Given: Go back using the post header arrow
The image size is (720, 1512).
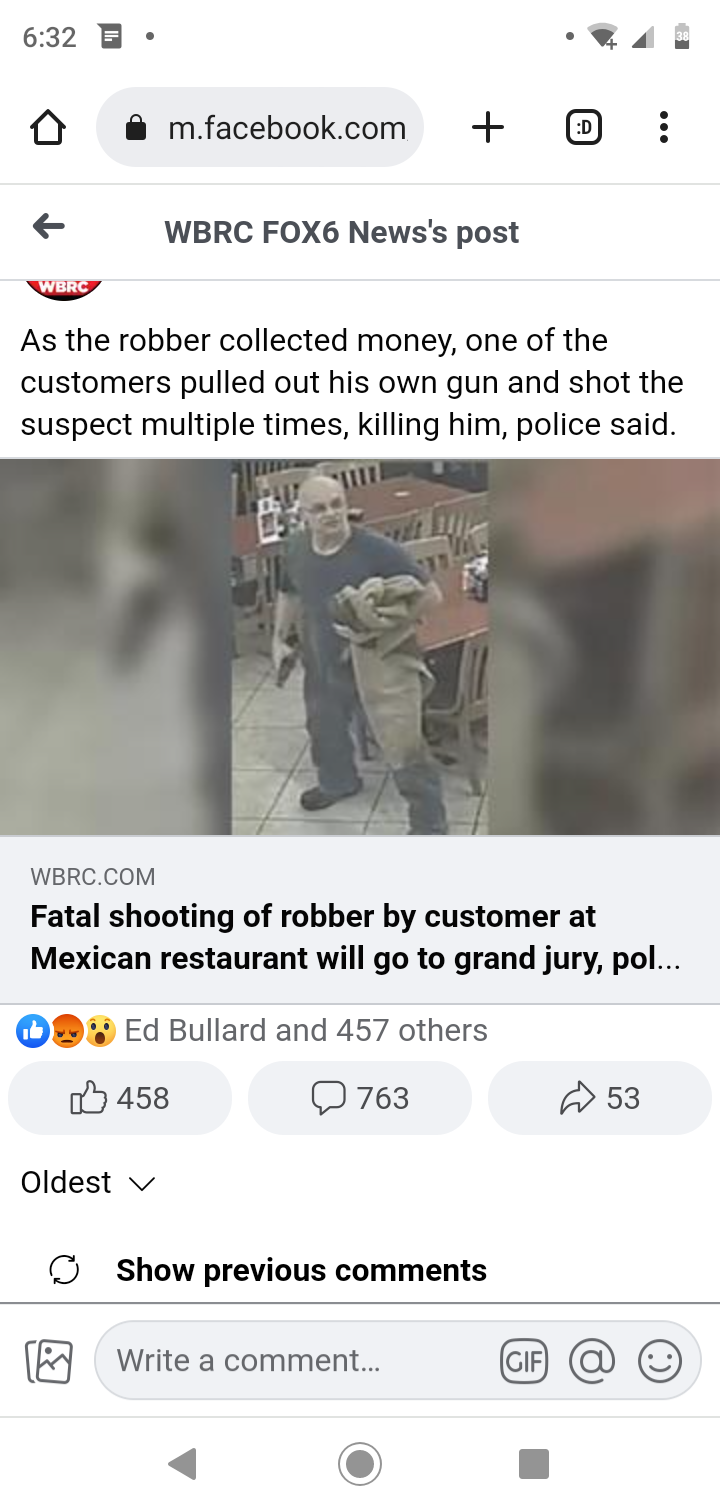Looking at the screenshot, I should click(48, 227).
